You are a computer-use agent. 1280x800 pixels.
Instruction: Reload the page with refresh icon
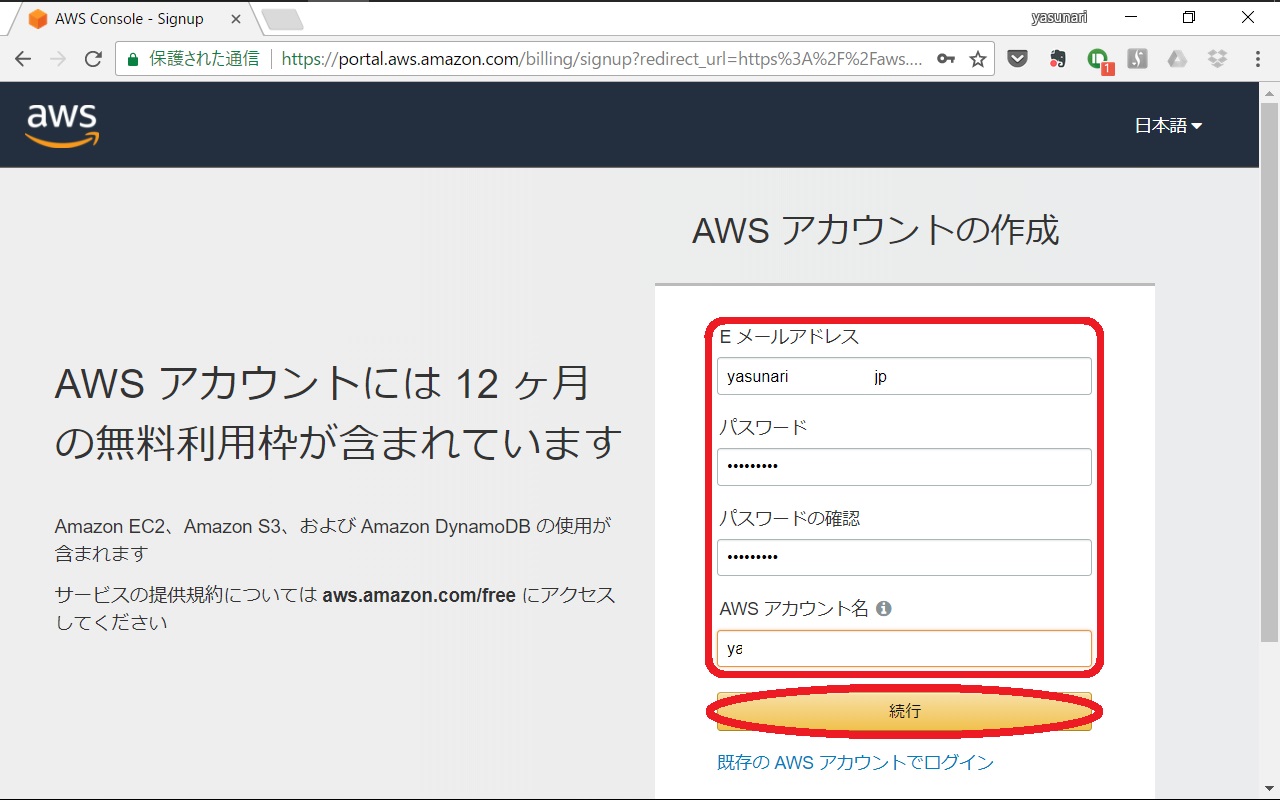point(93,59)
